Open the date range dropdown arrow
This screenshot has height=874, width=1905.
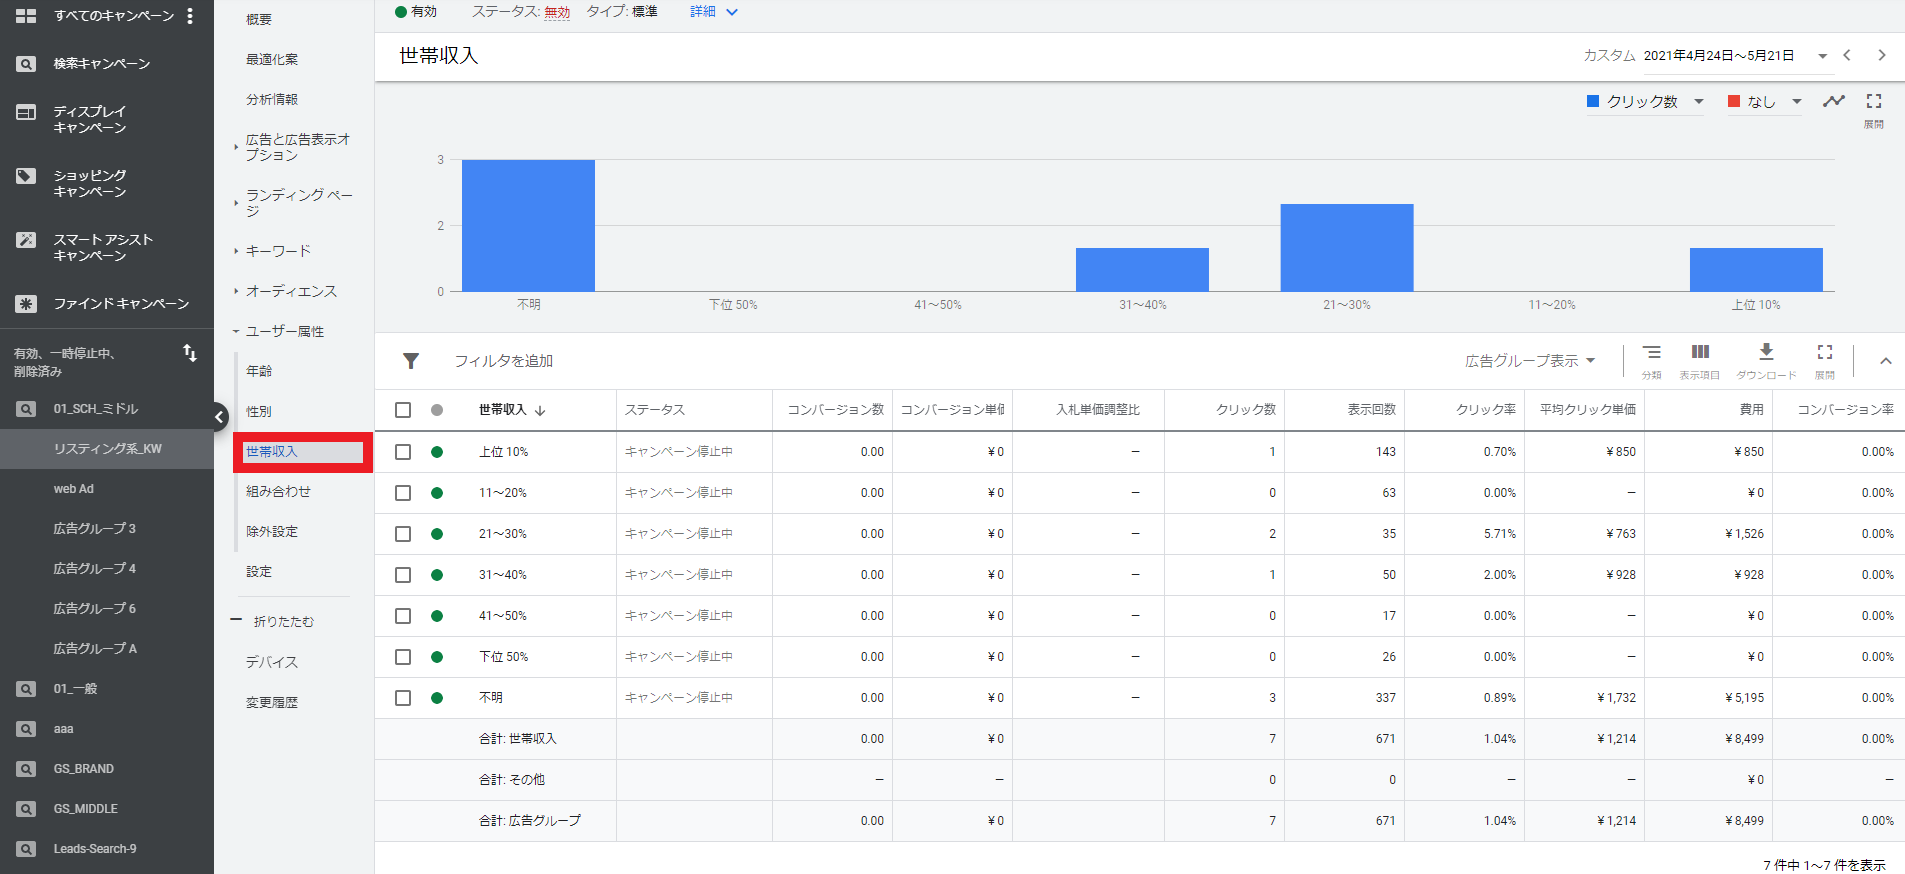1822,56
